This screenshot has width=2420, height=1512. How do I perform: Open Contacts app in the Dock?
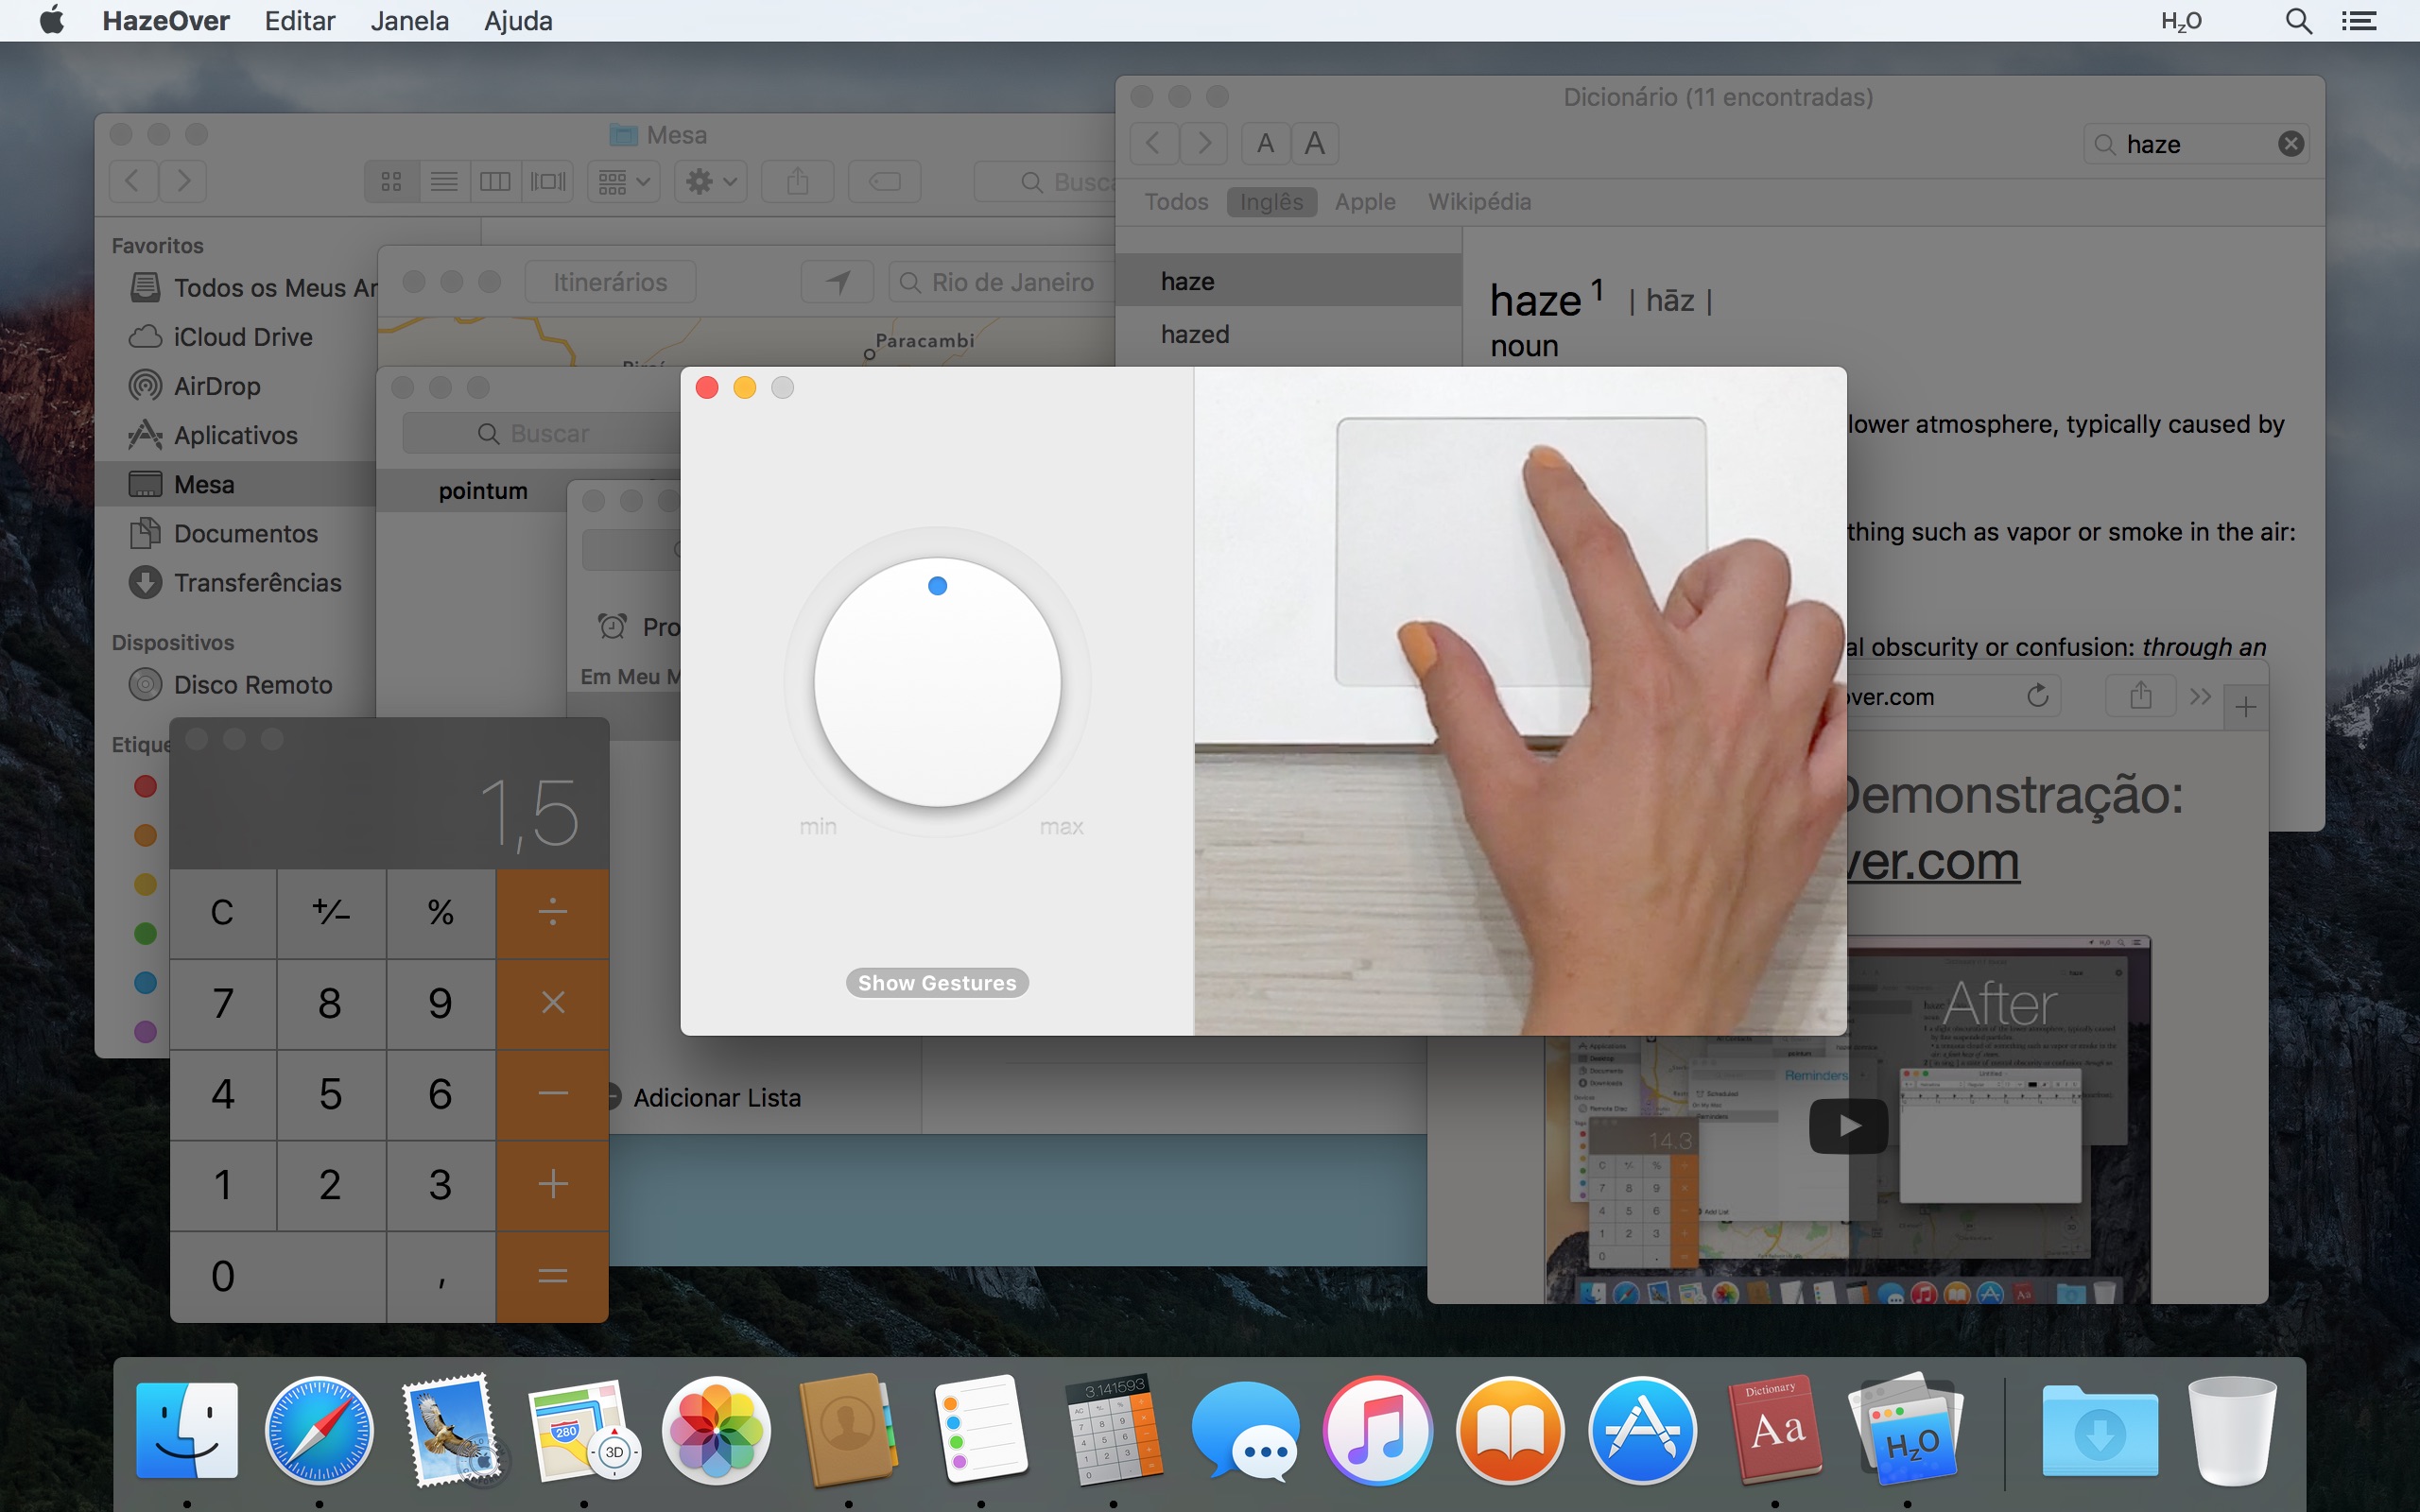coord(848,1430)
